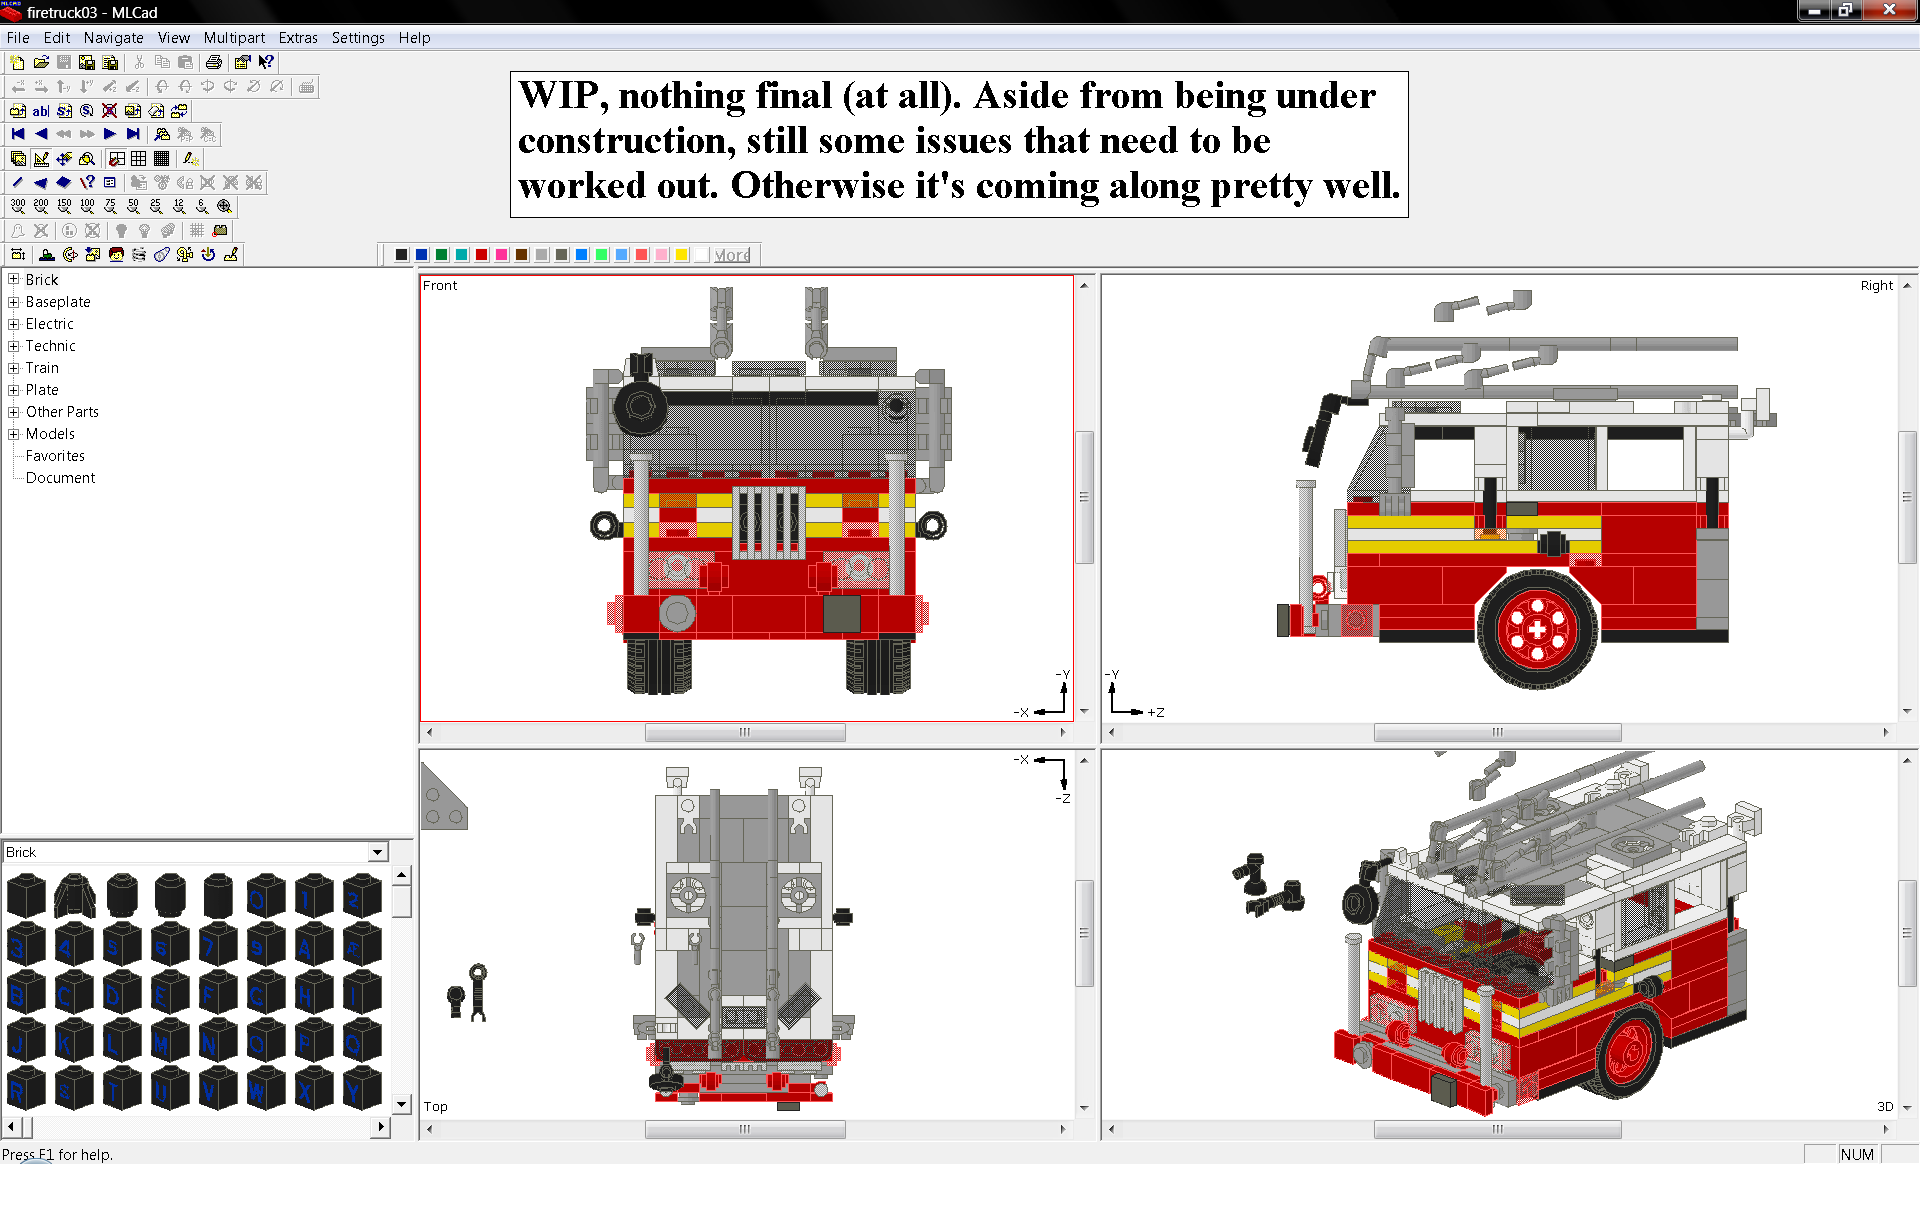The width and height of the screenshot is (1920, 1228).
Task: Set zoom to 50 percent icon
Action: pos(133,206)
